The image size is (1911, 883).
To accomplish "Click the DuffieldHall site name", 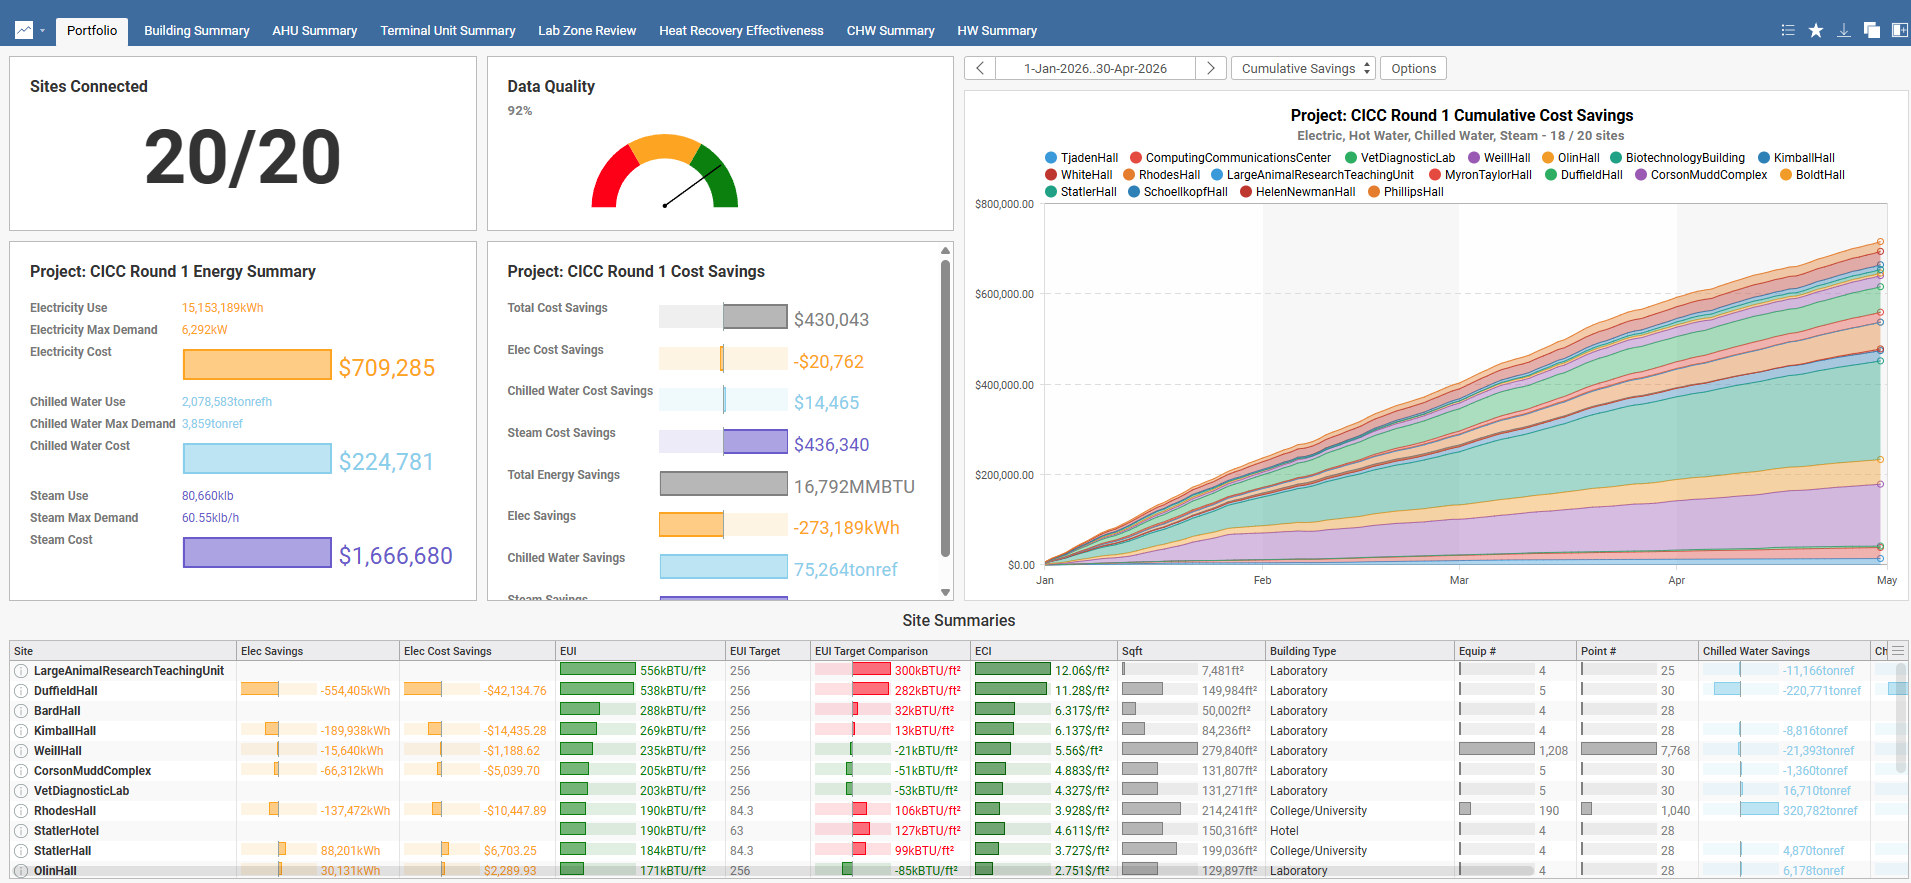I will click(66, 691).
